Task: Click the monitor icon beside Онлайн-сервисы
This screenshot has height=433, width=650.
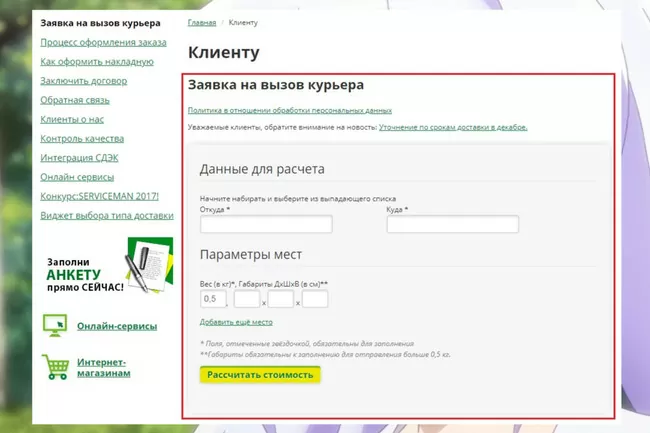Action: pyautogui.click(x=55, y=325)
